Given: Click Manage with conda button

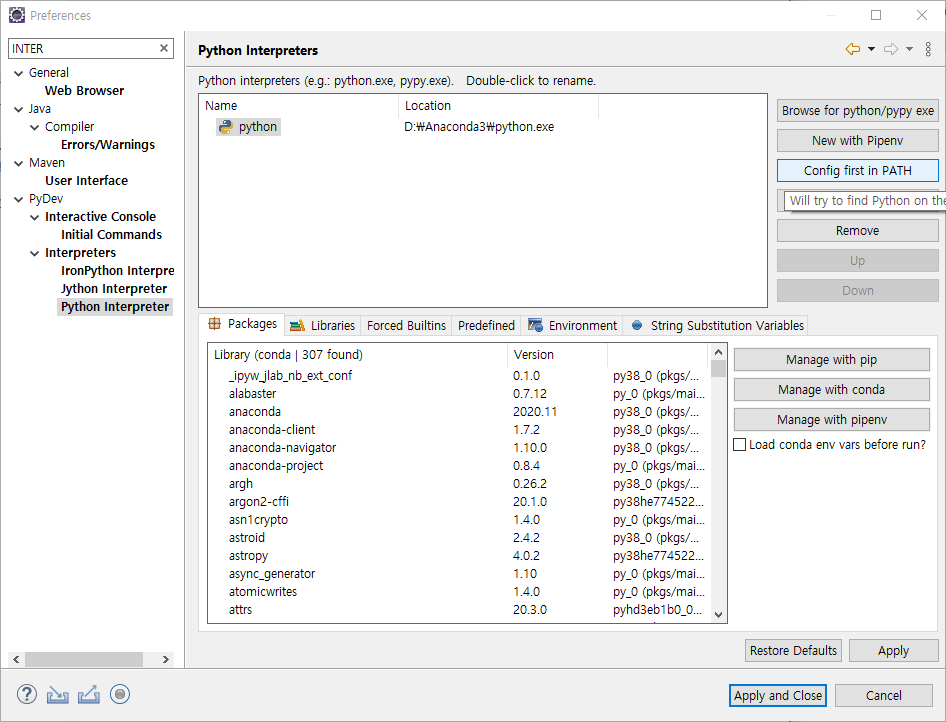Looking at the screenshot, I should [831, 390].
